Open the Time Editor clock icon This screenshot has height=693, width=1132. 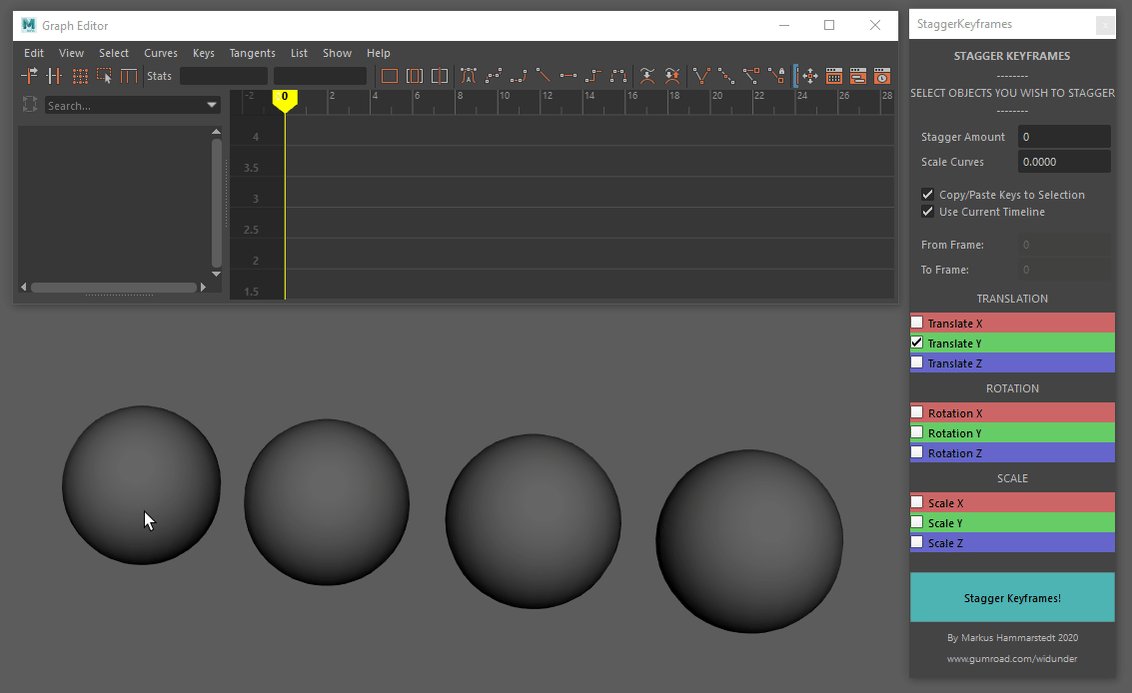point(881,76)
